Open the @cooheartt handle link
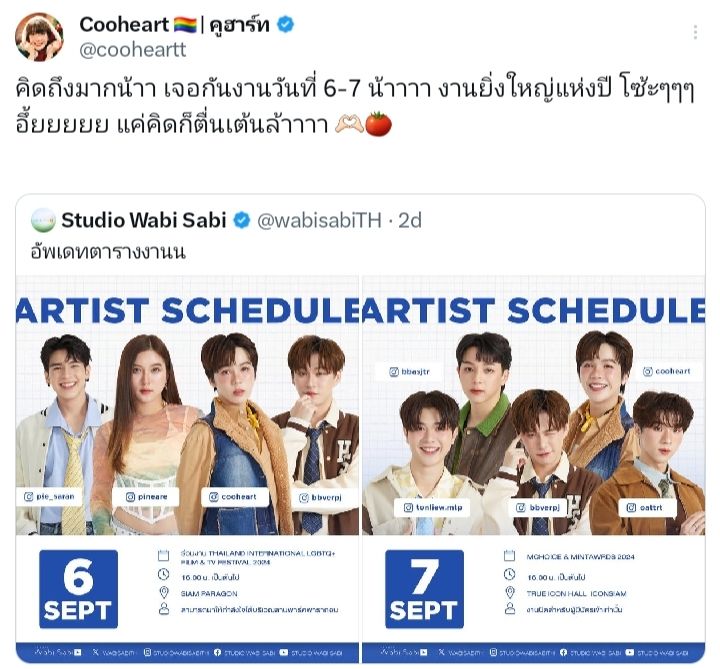 pos(133,50)
